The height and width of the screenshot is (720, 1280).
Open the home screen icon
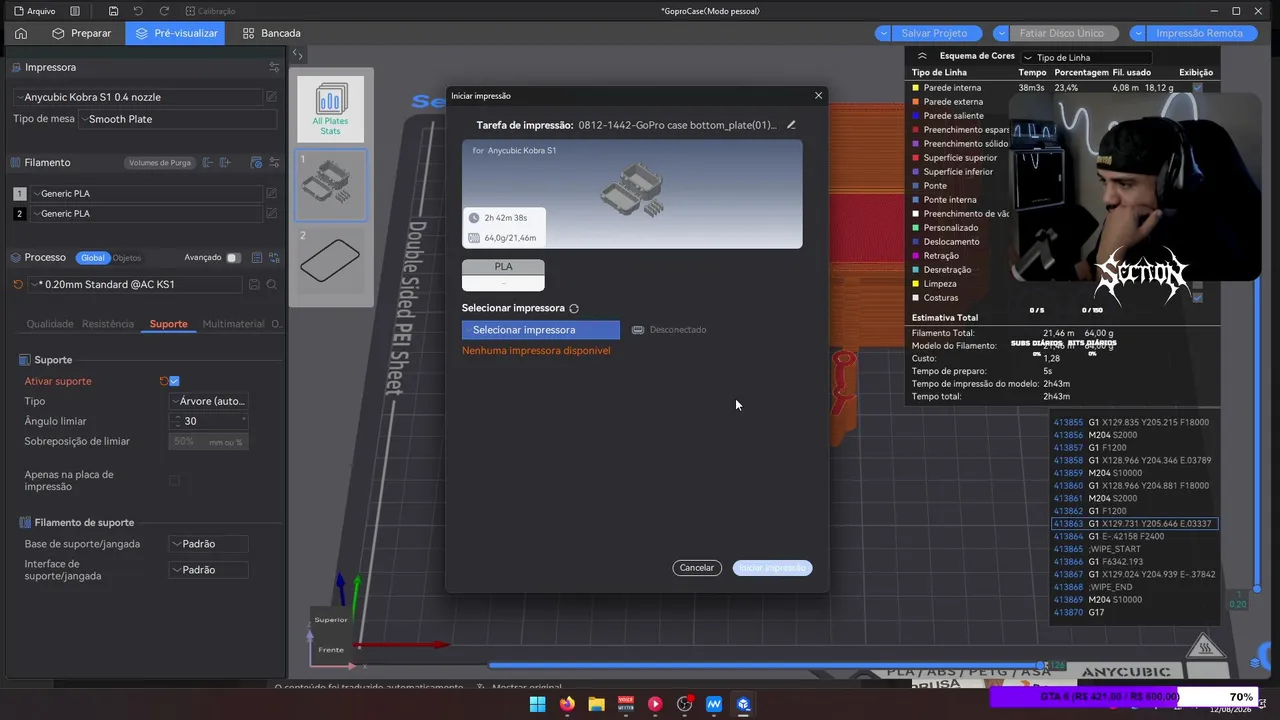[21, 33]
